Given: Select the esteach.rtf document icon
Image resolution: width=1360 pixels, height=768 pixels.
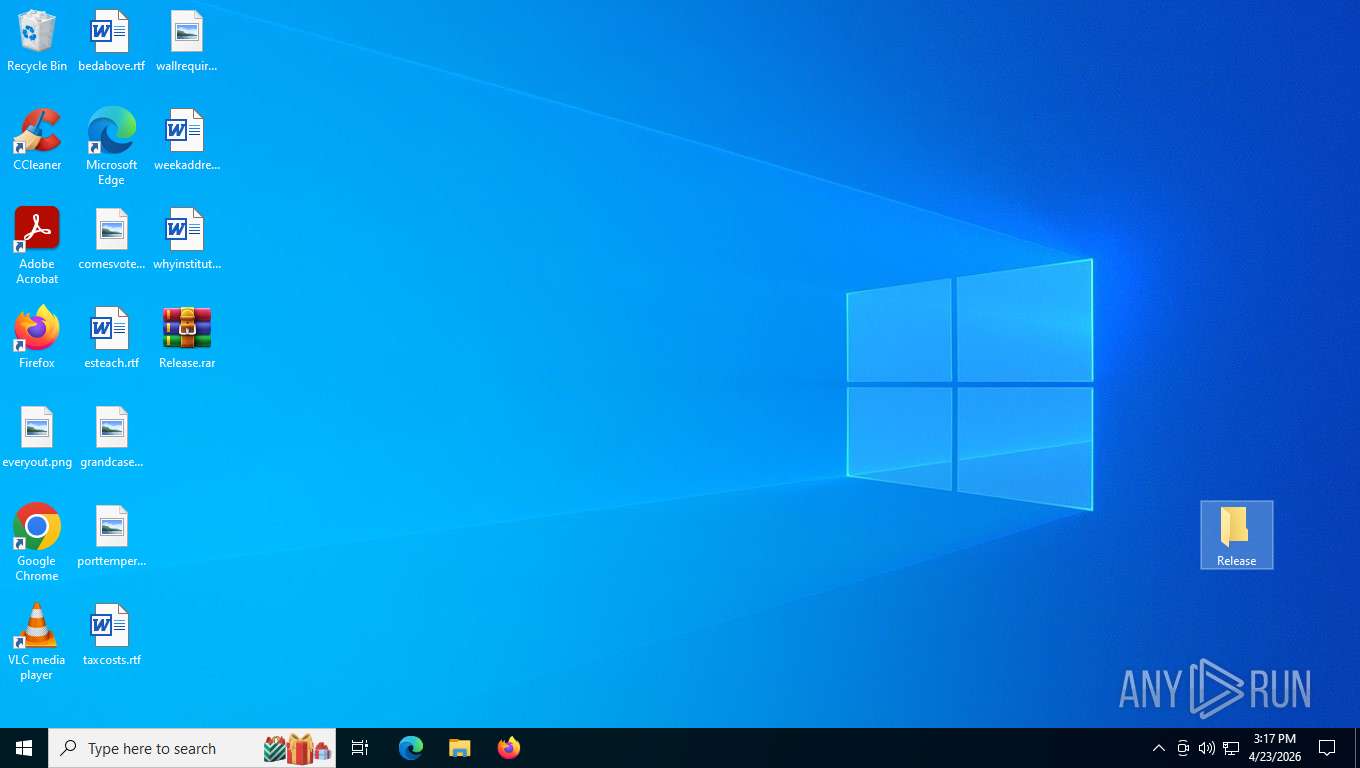Looking at the screenshot, I should pos(111,339).
